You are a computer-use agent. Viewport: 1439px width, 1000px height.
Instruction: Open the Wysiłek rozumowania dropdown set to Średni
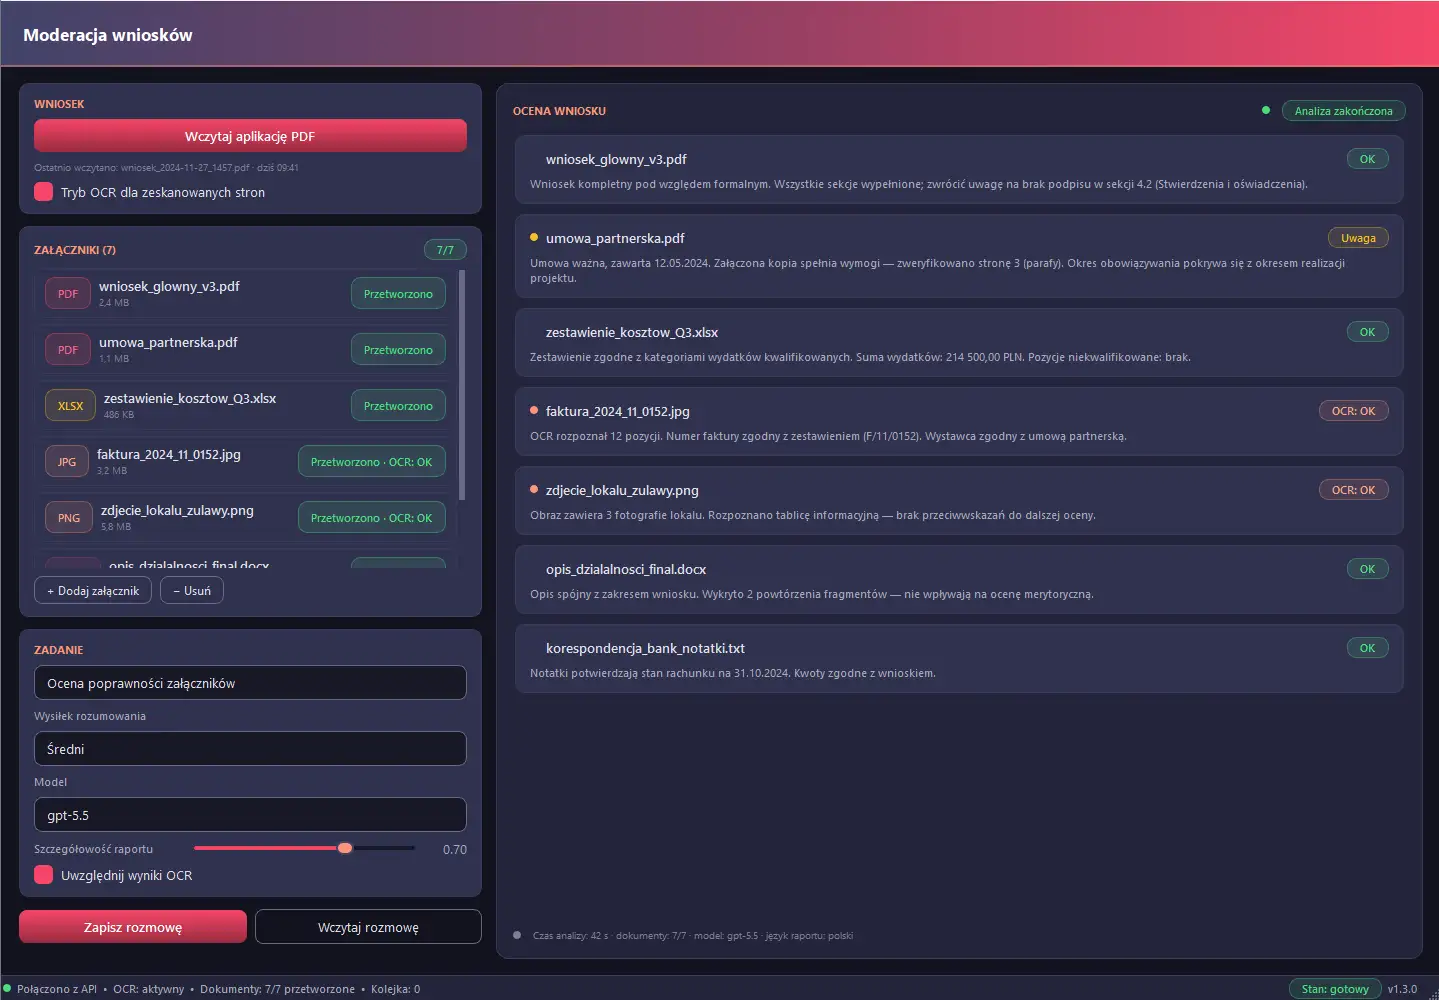pyautogui.click(x=250, y=749)
